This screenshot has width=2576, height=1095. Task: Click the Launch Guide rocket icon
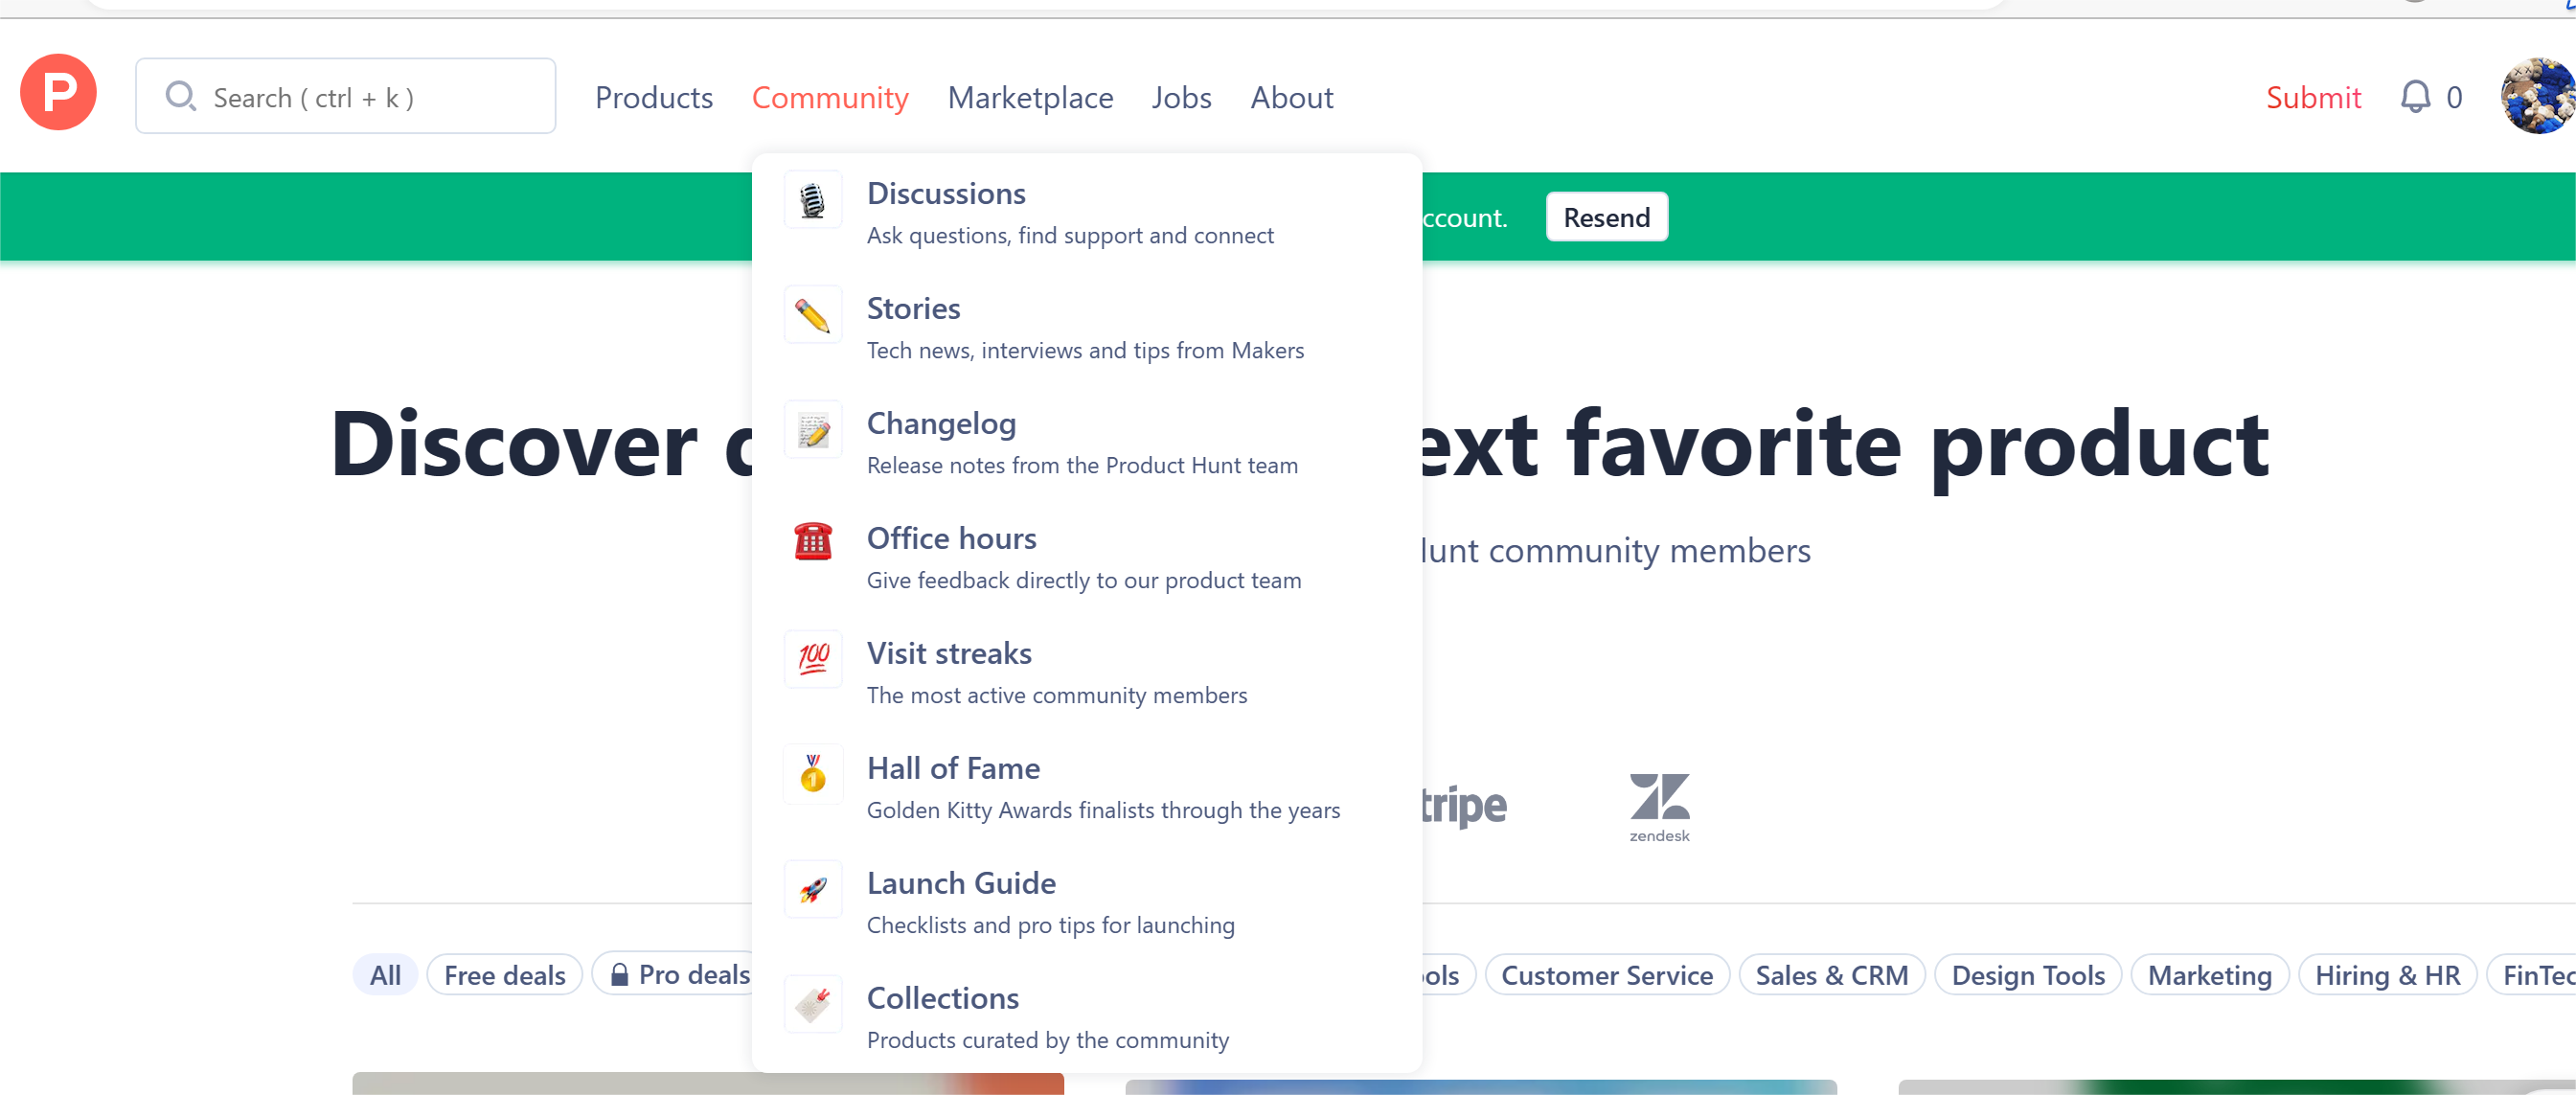pos(812,888)
